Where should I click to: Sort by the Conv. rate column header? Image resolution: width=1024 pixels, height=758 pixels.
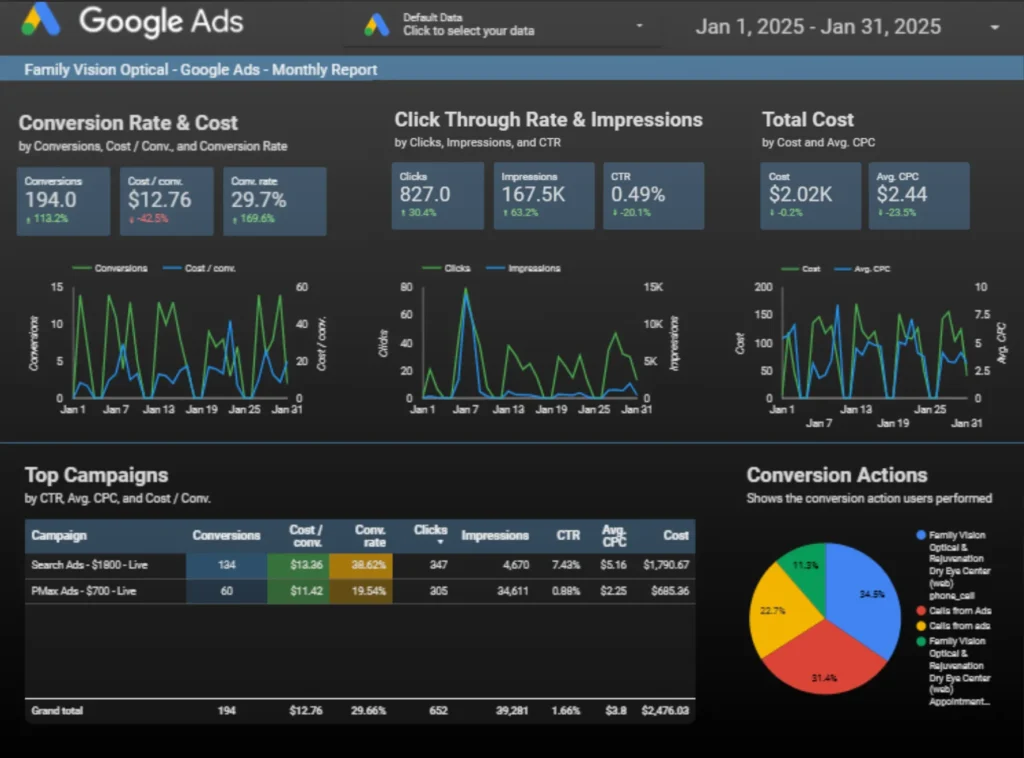click(x=370, y=535)
